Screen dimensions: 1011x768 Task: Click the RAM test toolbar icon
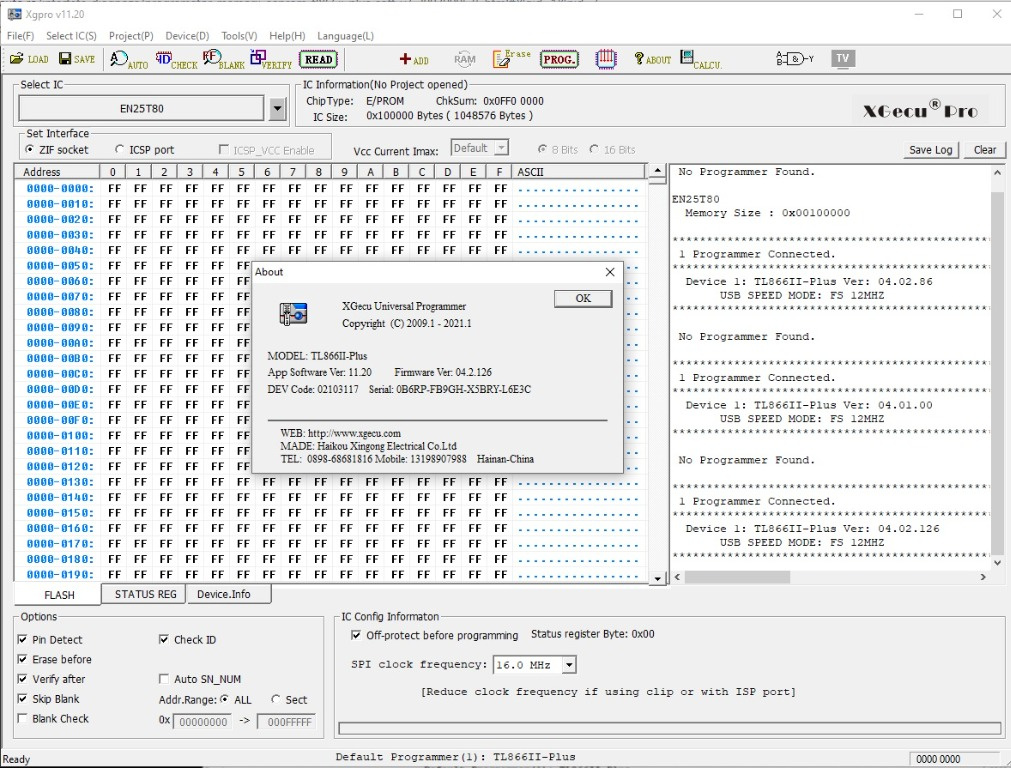[x=464, y=60]
